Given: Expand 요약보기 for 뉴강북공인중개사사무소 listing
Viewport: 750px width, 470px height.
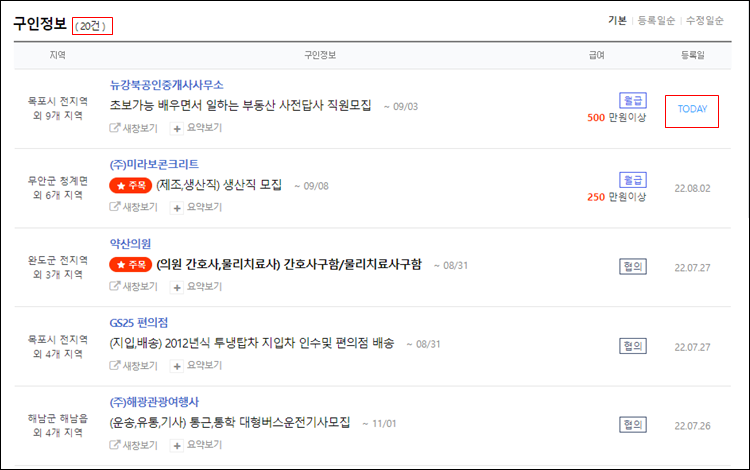Looking at the screenshot, I should [x=197, y=128].
